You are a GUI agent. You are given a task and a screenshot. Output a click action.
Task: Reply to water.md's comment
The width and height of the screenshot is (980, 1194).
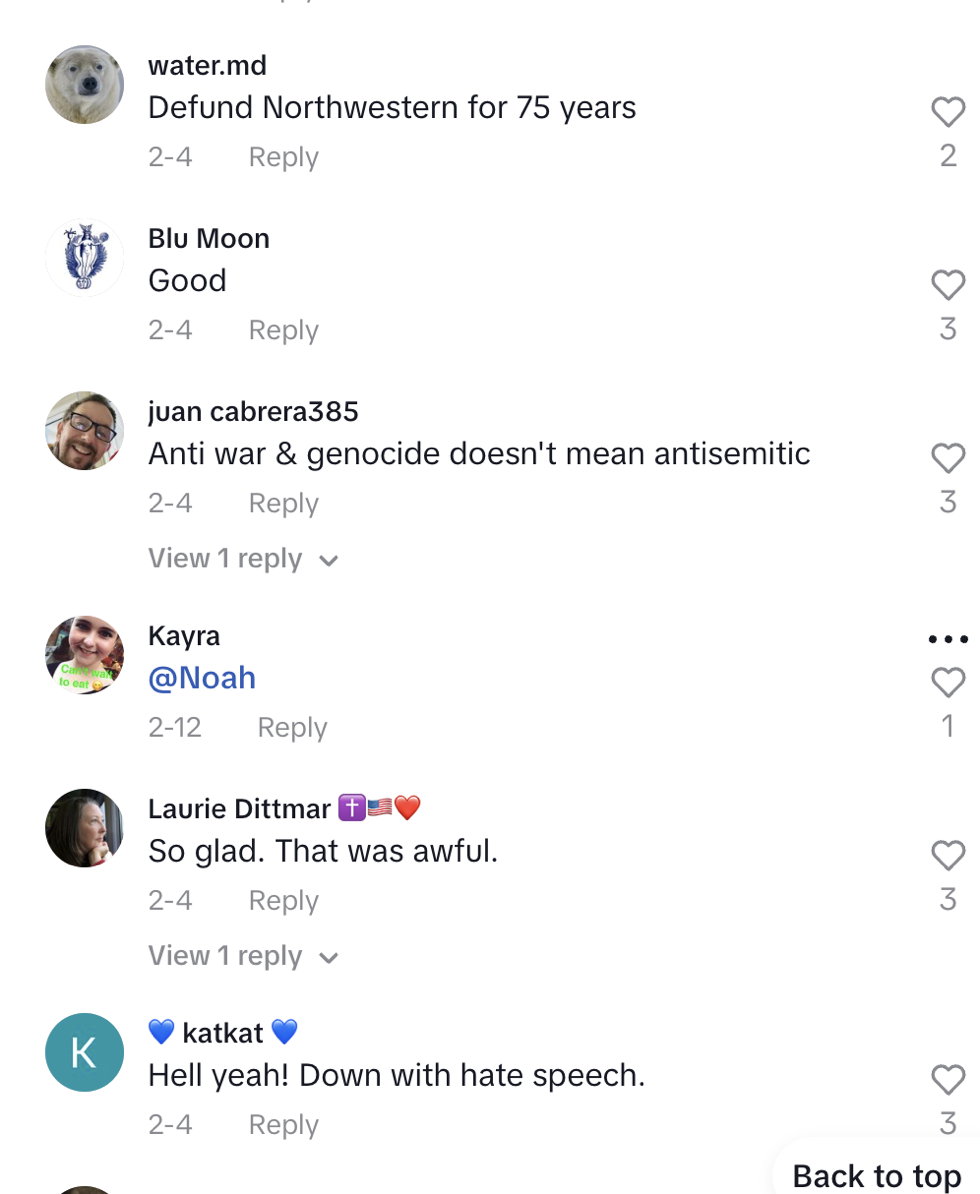tap(283, 157)
